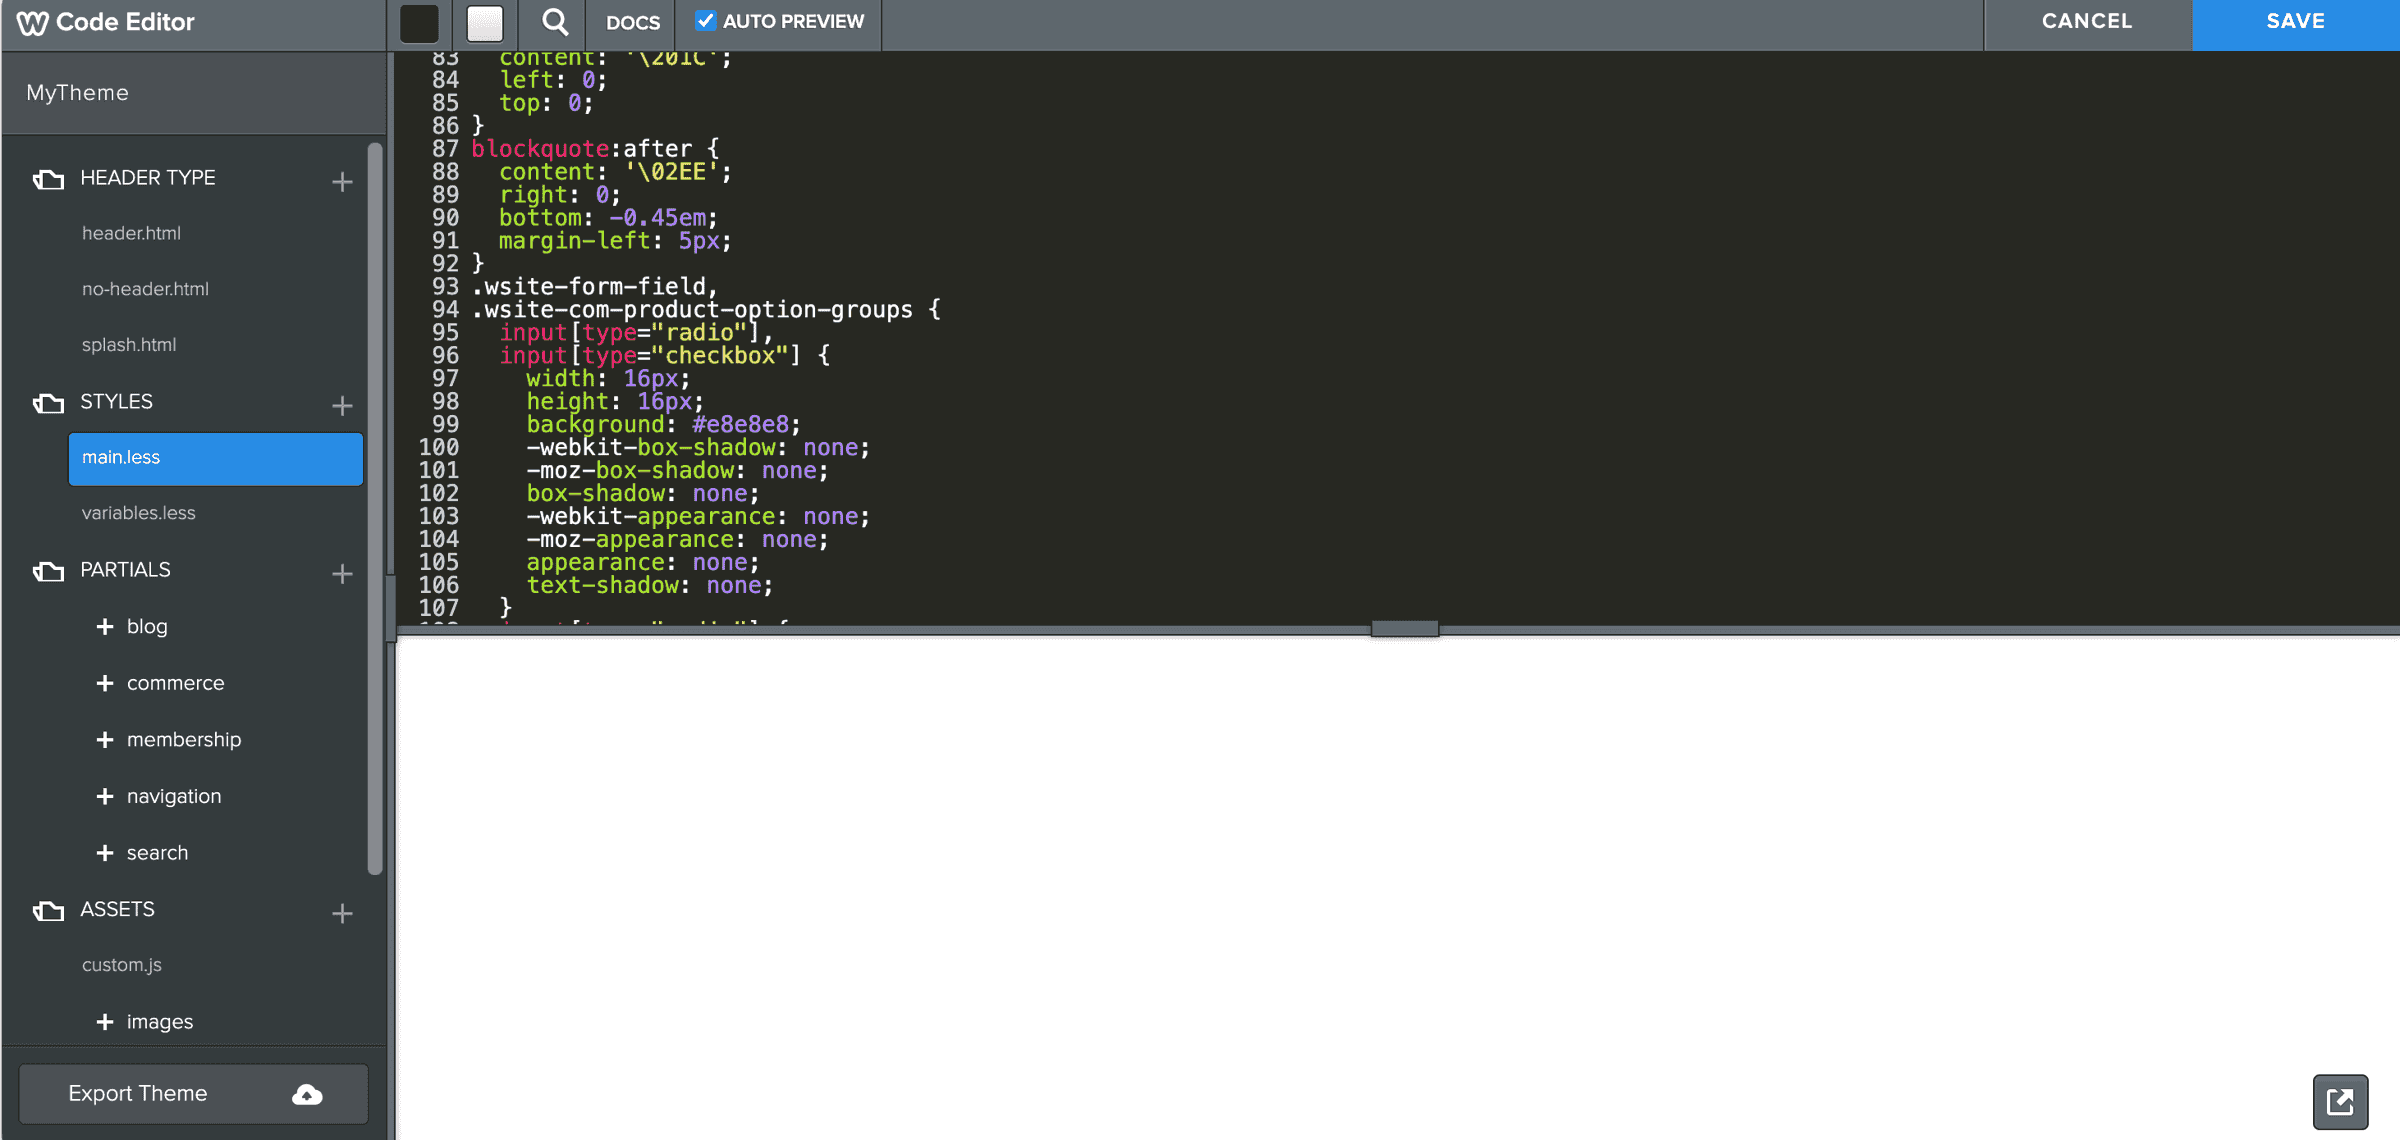Screen dimensions: 2400x1140
Task: Open variables.less file
Action: coord(138,513)
